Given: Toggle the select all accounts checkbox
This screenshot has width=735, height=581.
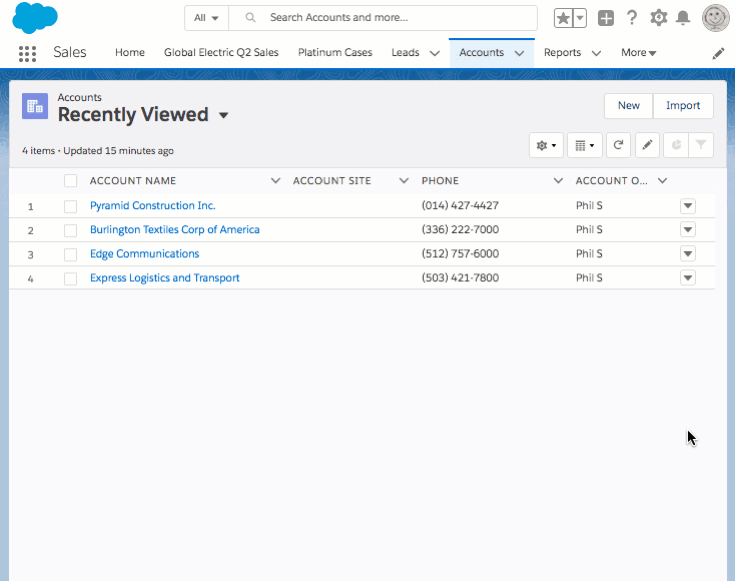Looking at the screenshot, I should [x=70, y=181].
